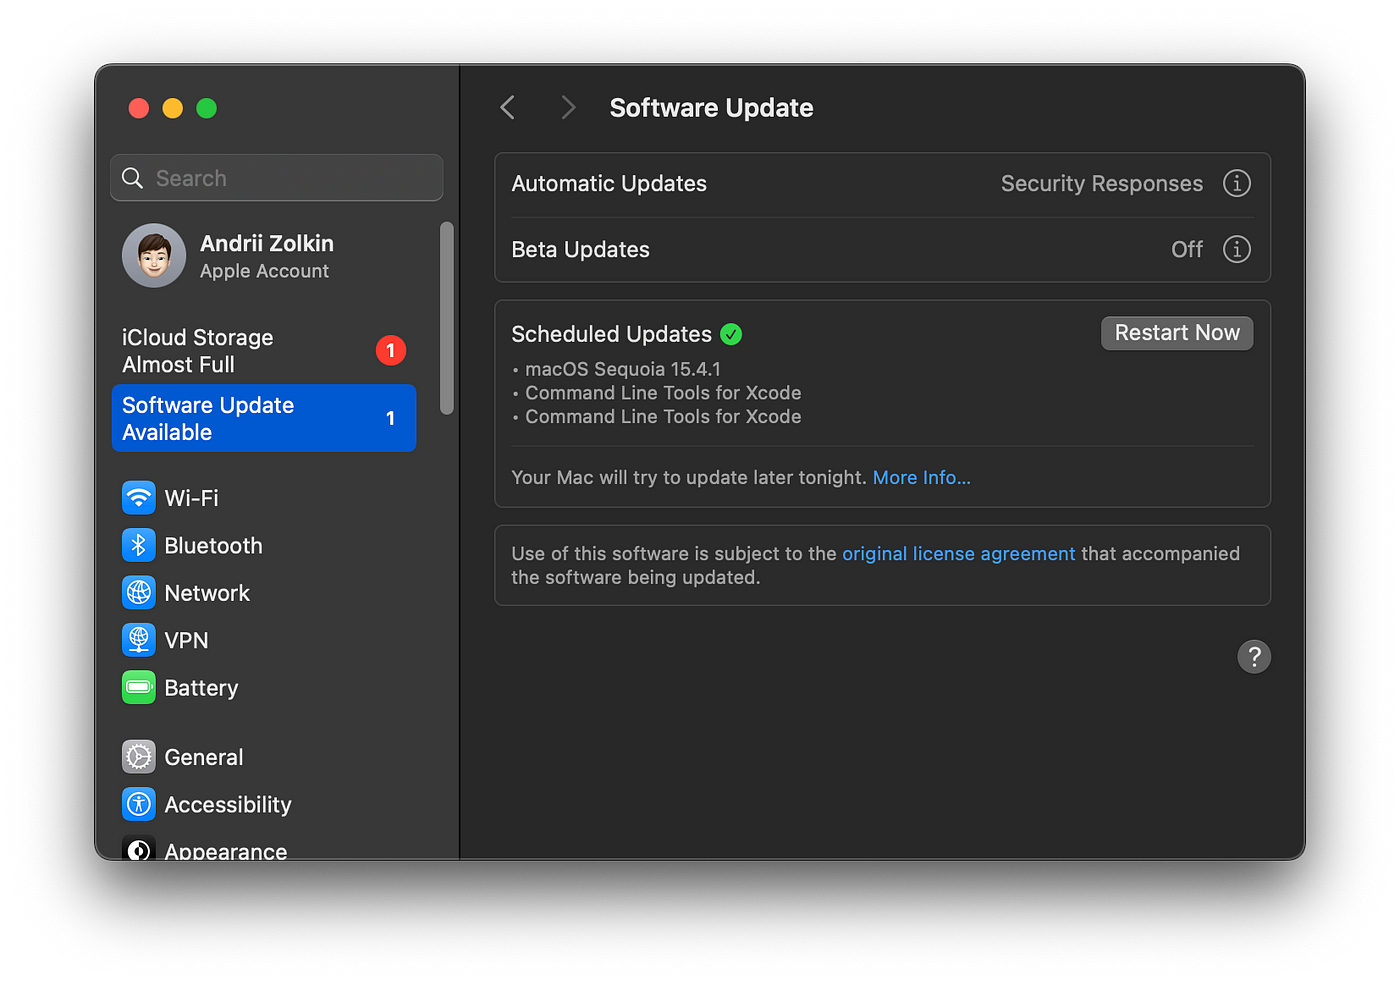Screen dimensions: 1400x985
Task: Open iCloud Storage Almost Full item
Action: pyautogui.click(x=264, y=351)
